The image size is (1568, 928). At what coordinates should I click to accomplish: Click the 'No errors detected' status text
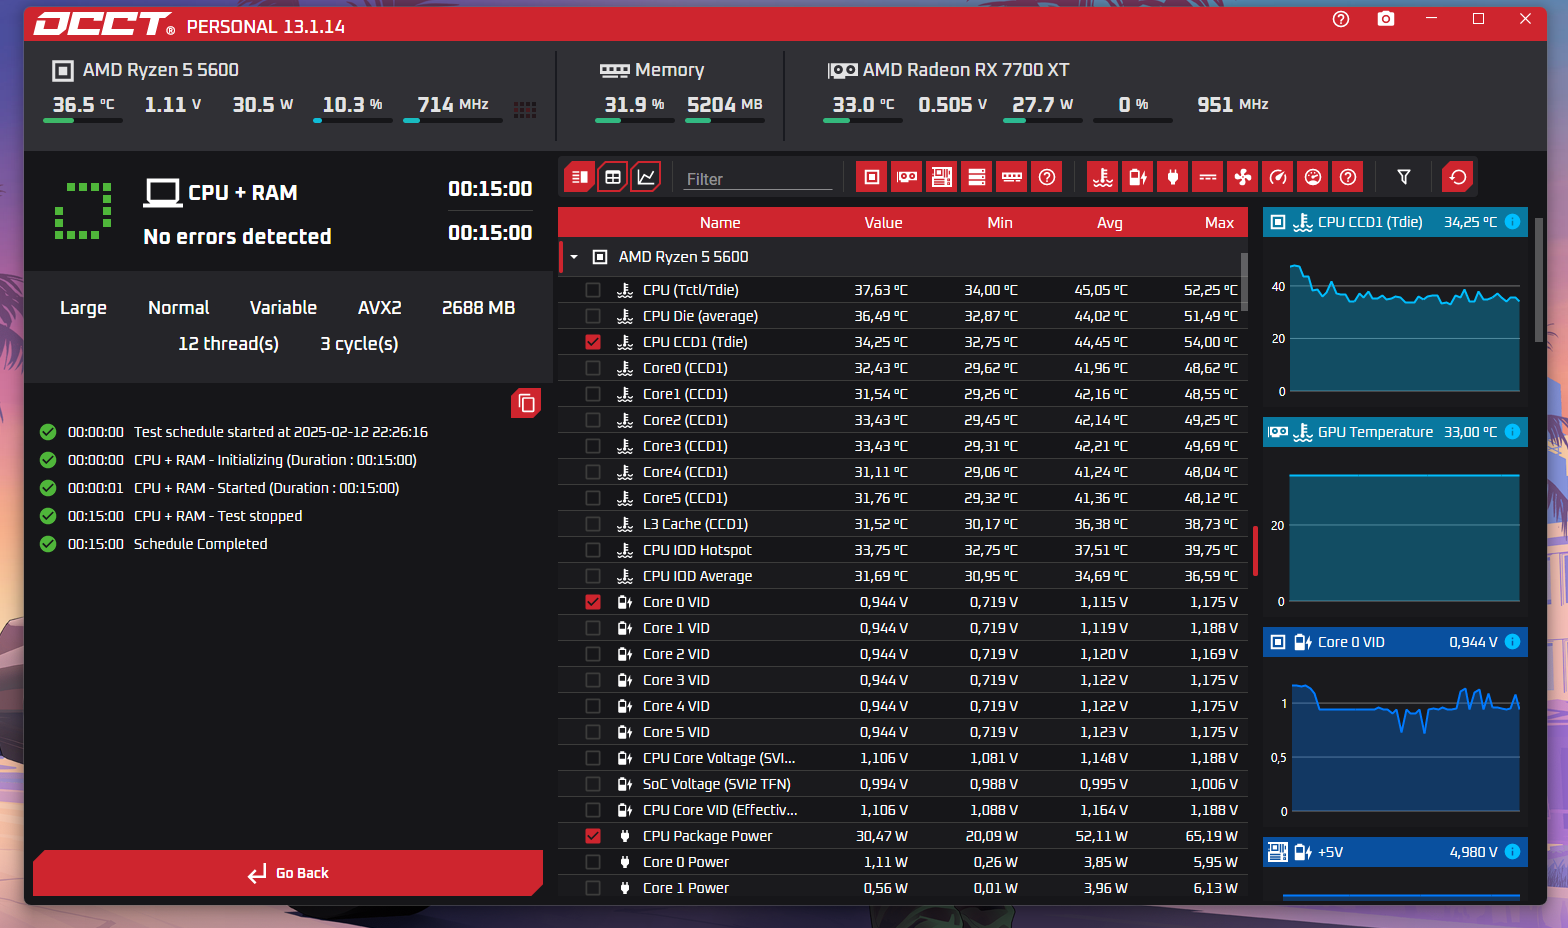pos(237,236)
